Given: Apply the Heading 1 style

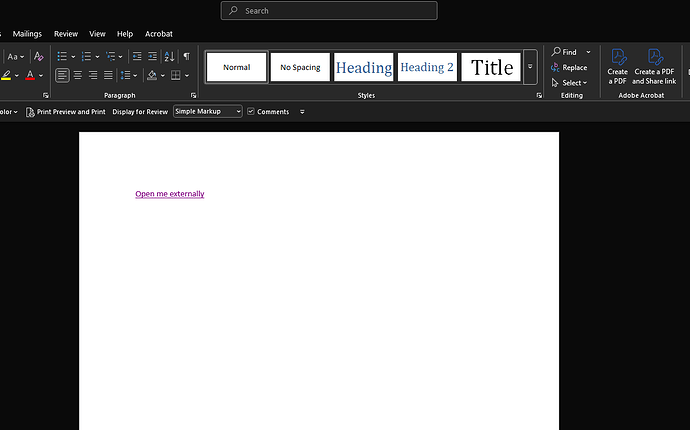Looking at the screenshot, I should (363, 67).
